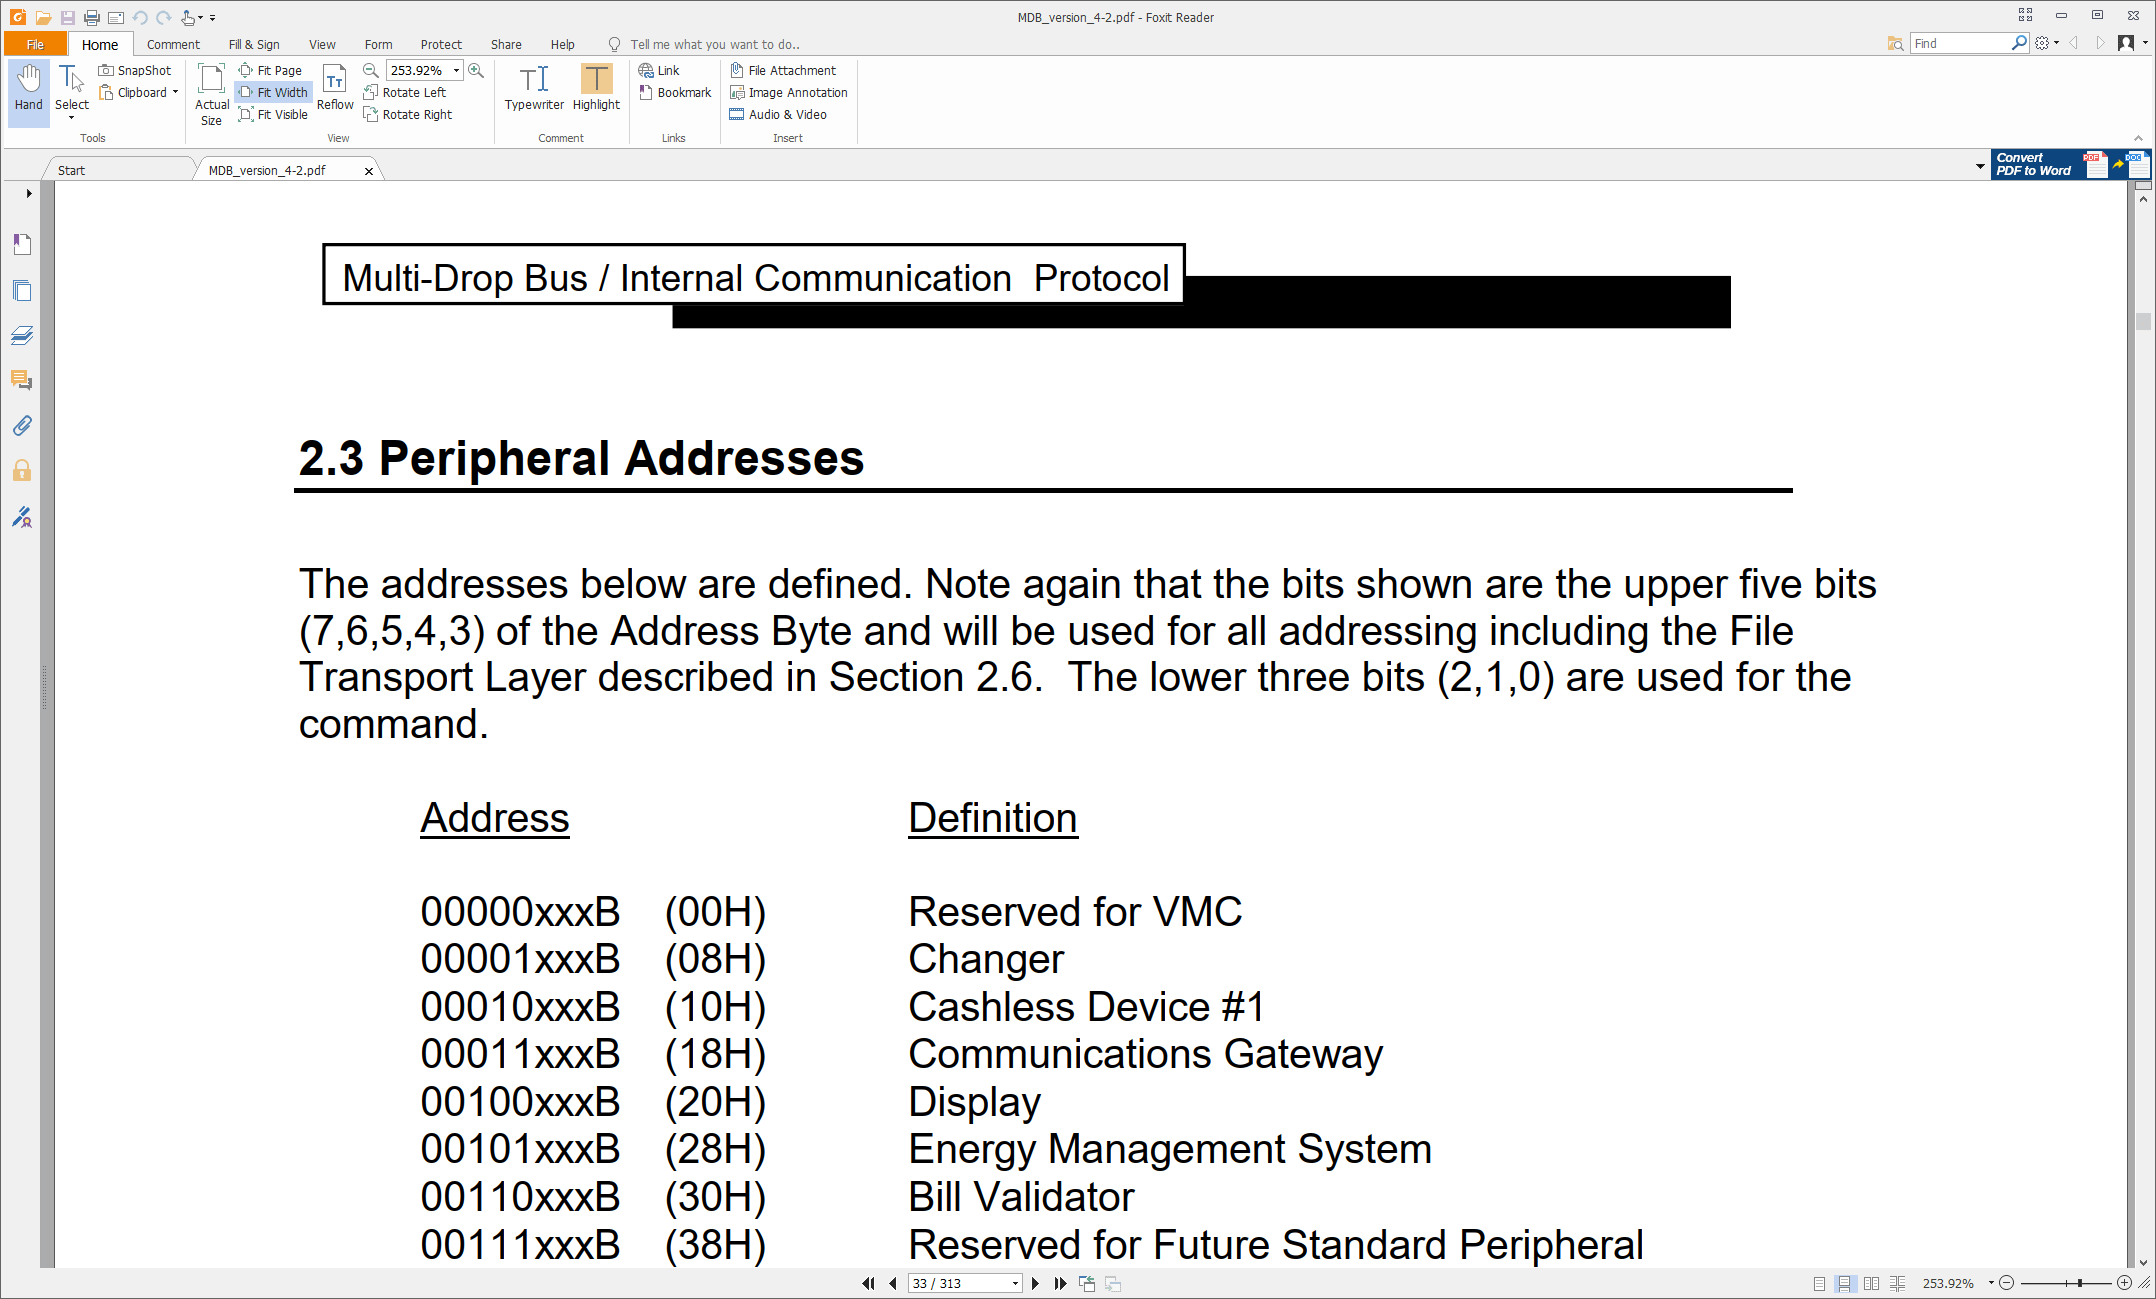Toggle Fit Width view mode

click(x=274, y=92)
